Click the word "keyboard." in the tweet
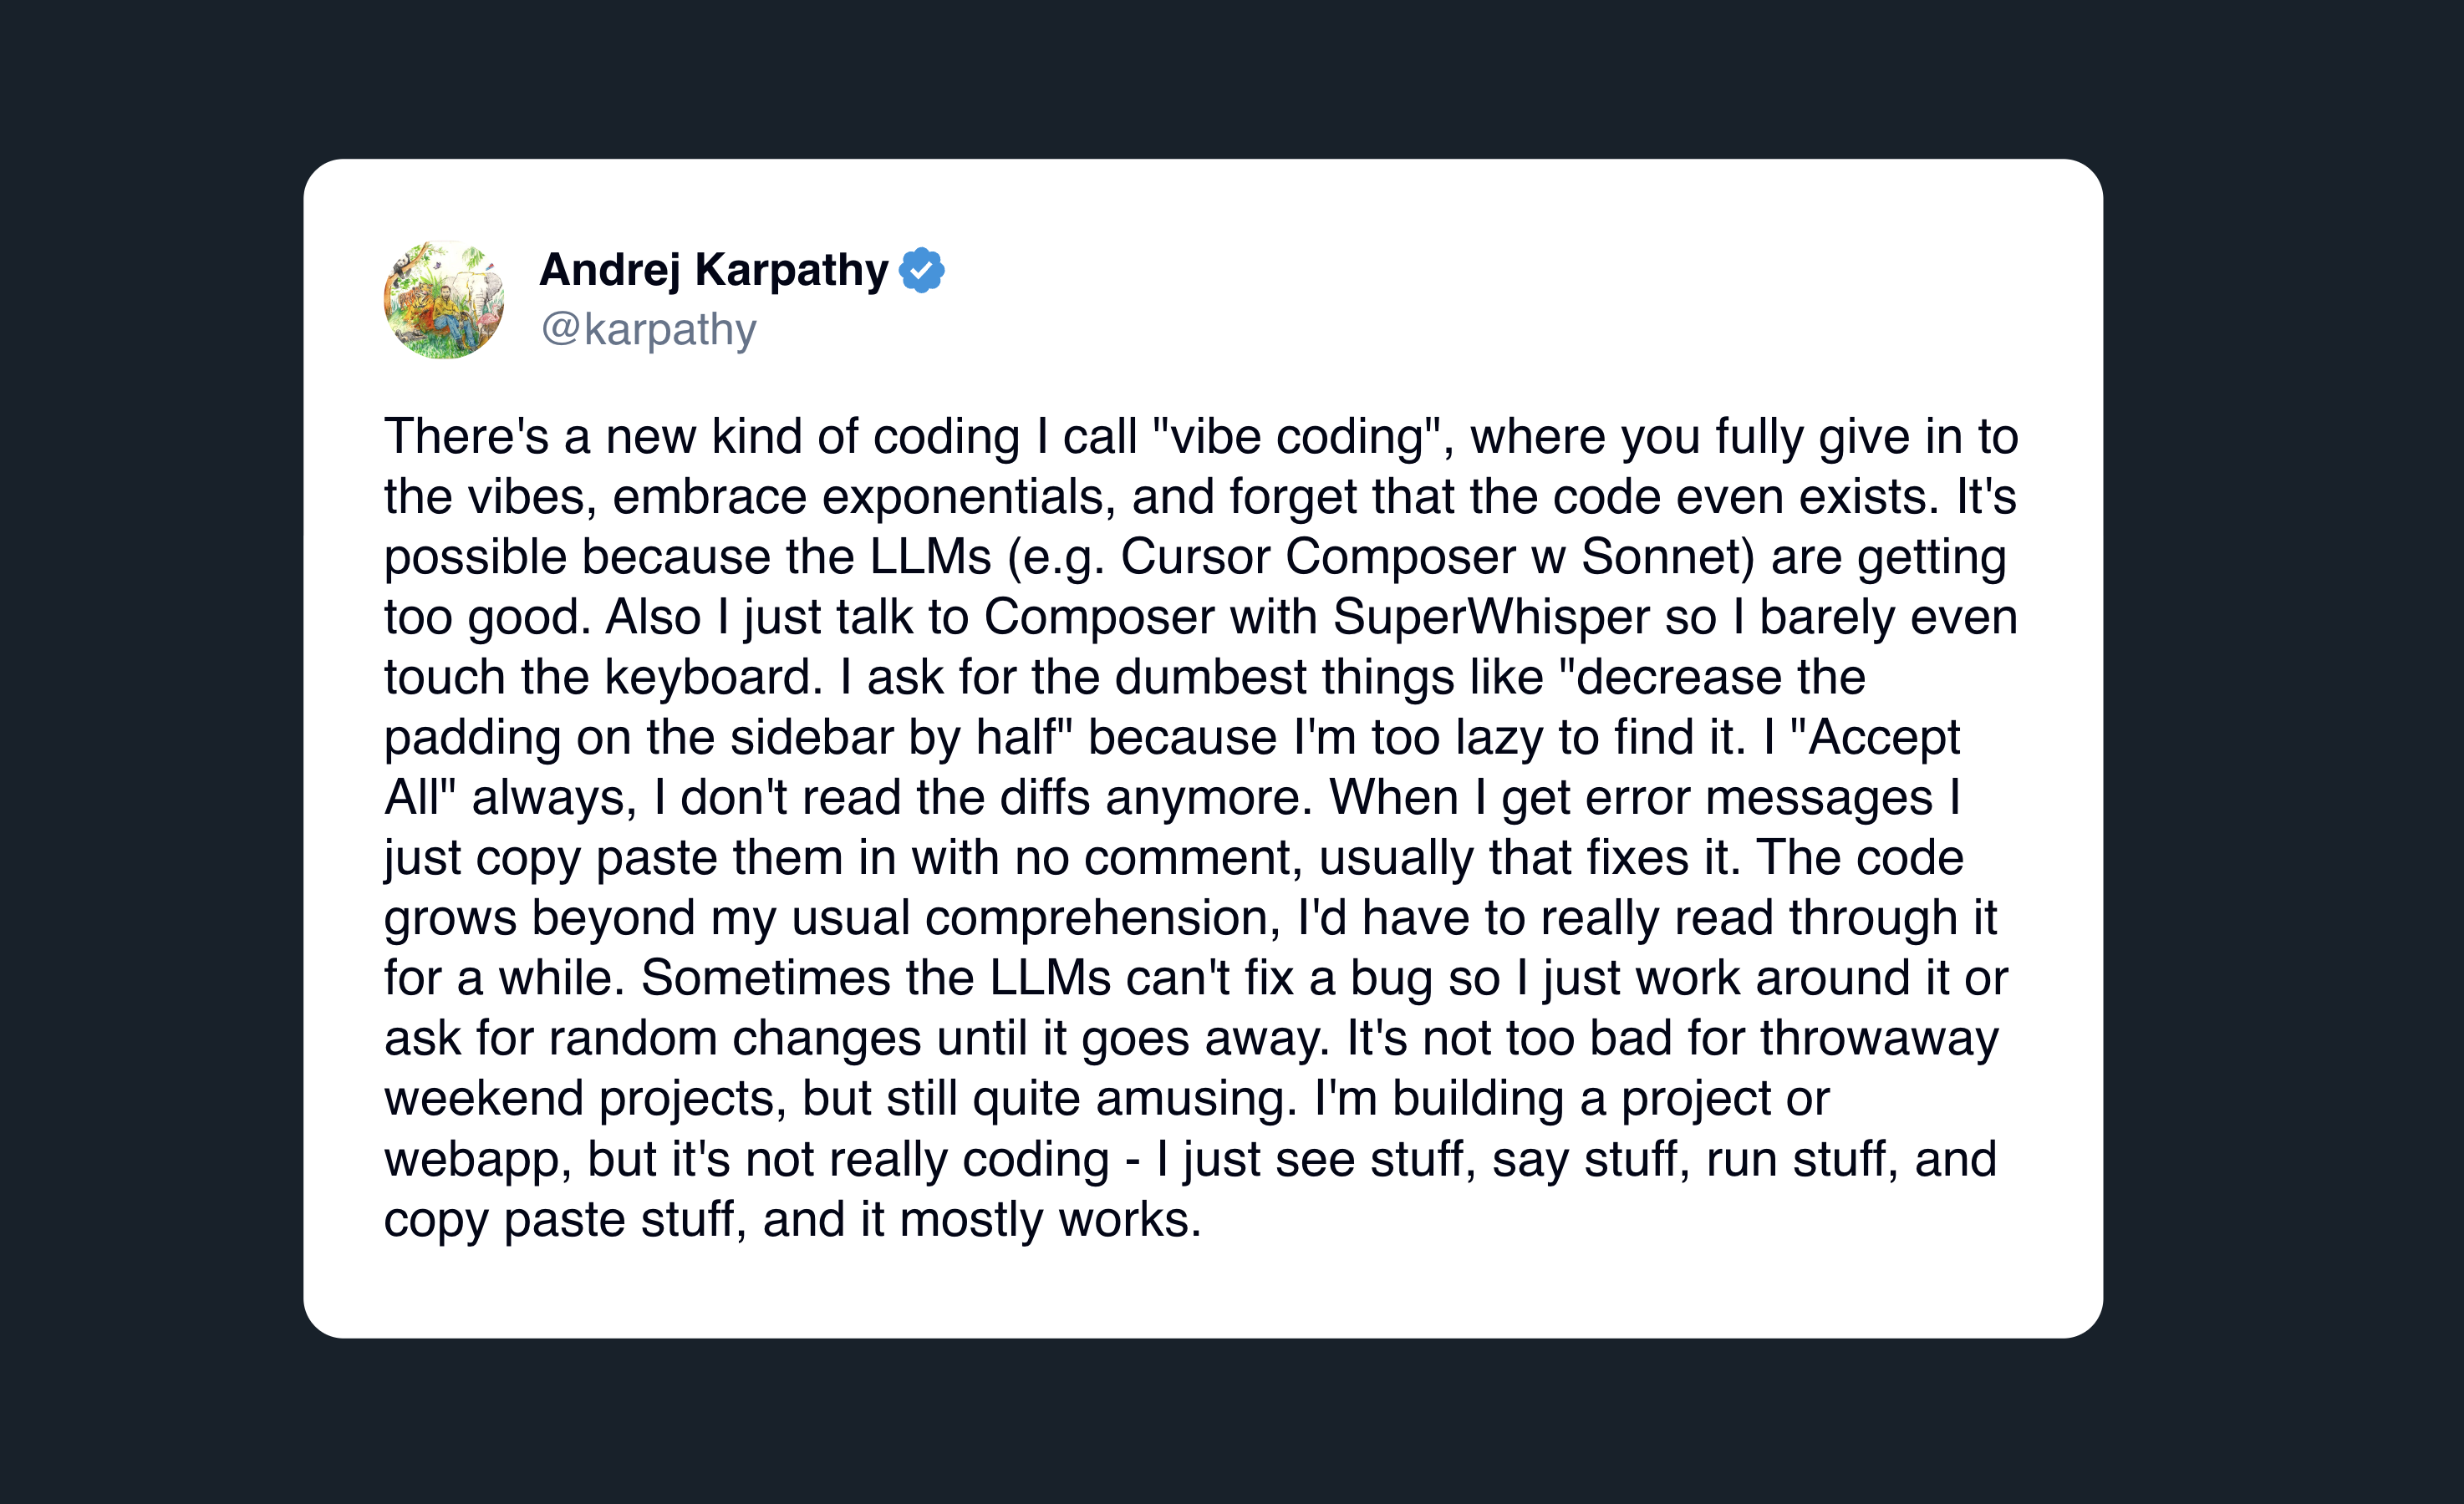2464x1504 pixels. pos(713,678)
